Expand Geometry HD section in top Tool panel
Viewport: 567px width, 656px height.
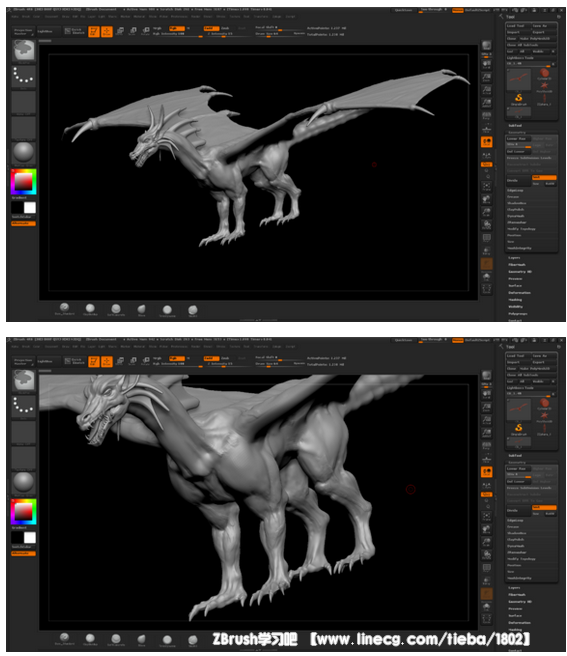(519, 272)
